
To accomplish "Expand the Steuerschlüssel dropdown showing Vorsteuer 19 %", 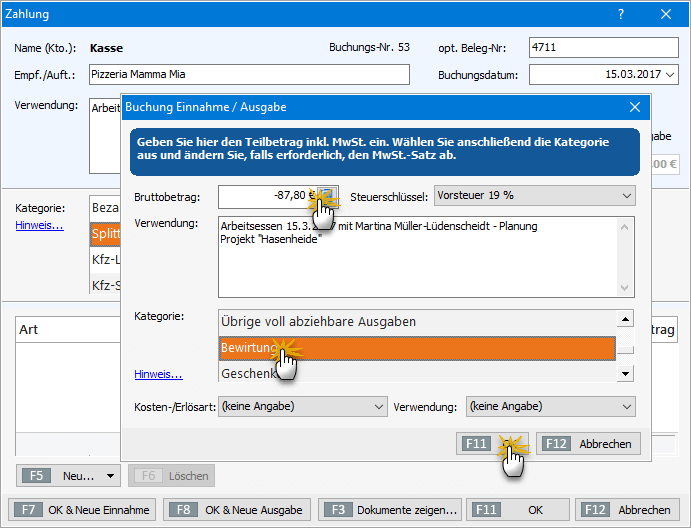I will coord(626,196).
